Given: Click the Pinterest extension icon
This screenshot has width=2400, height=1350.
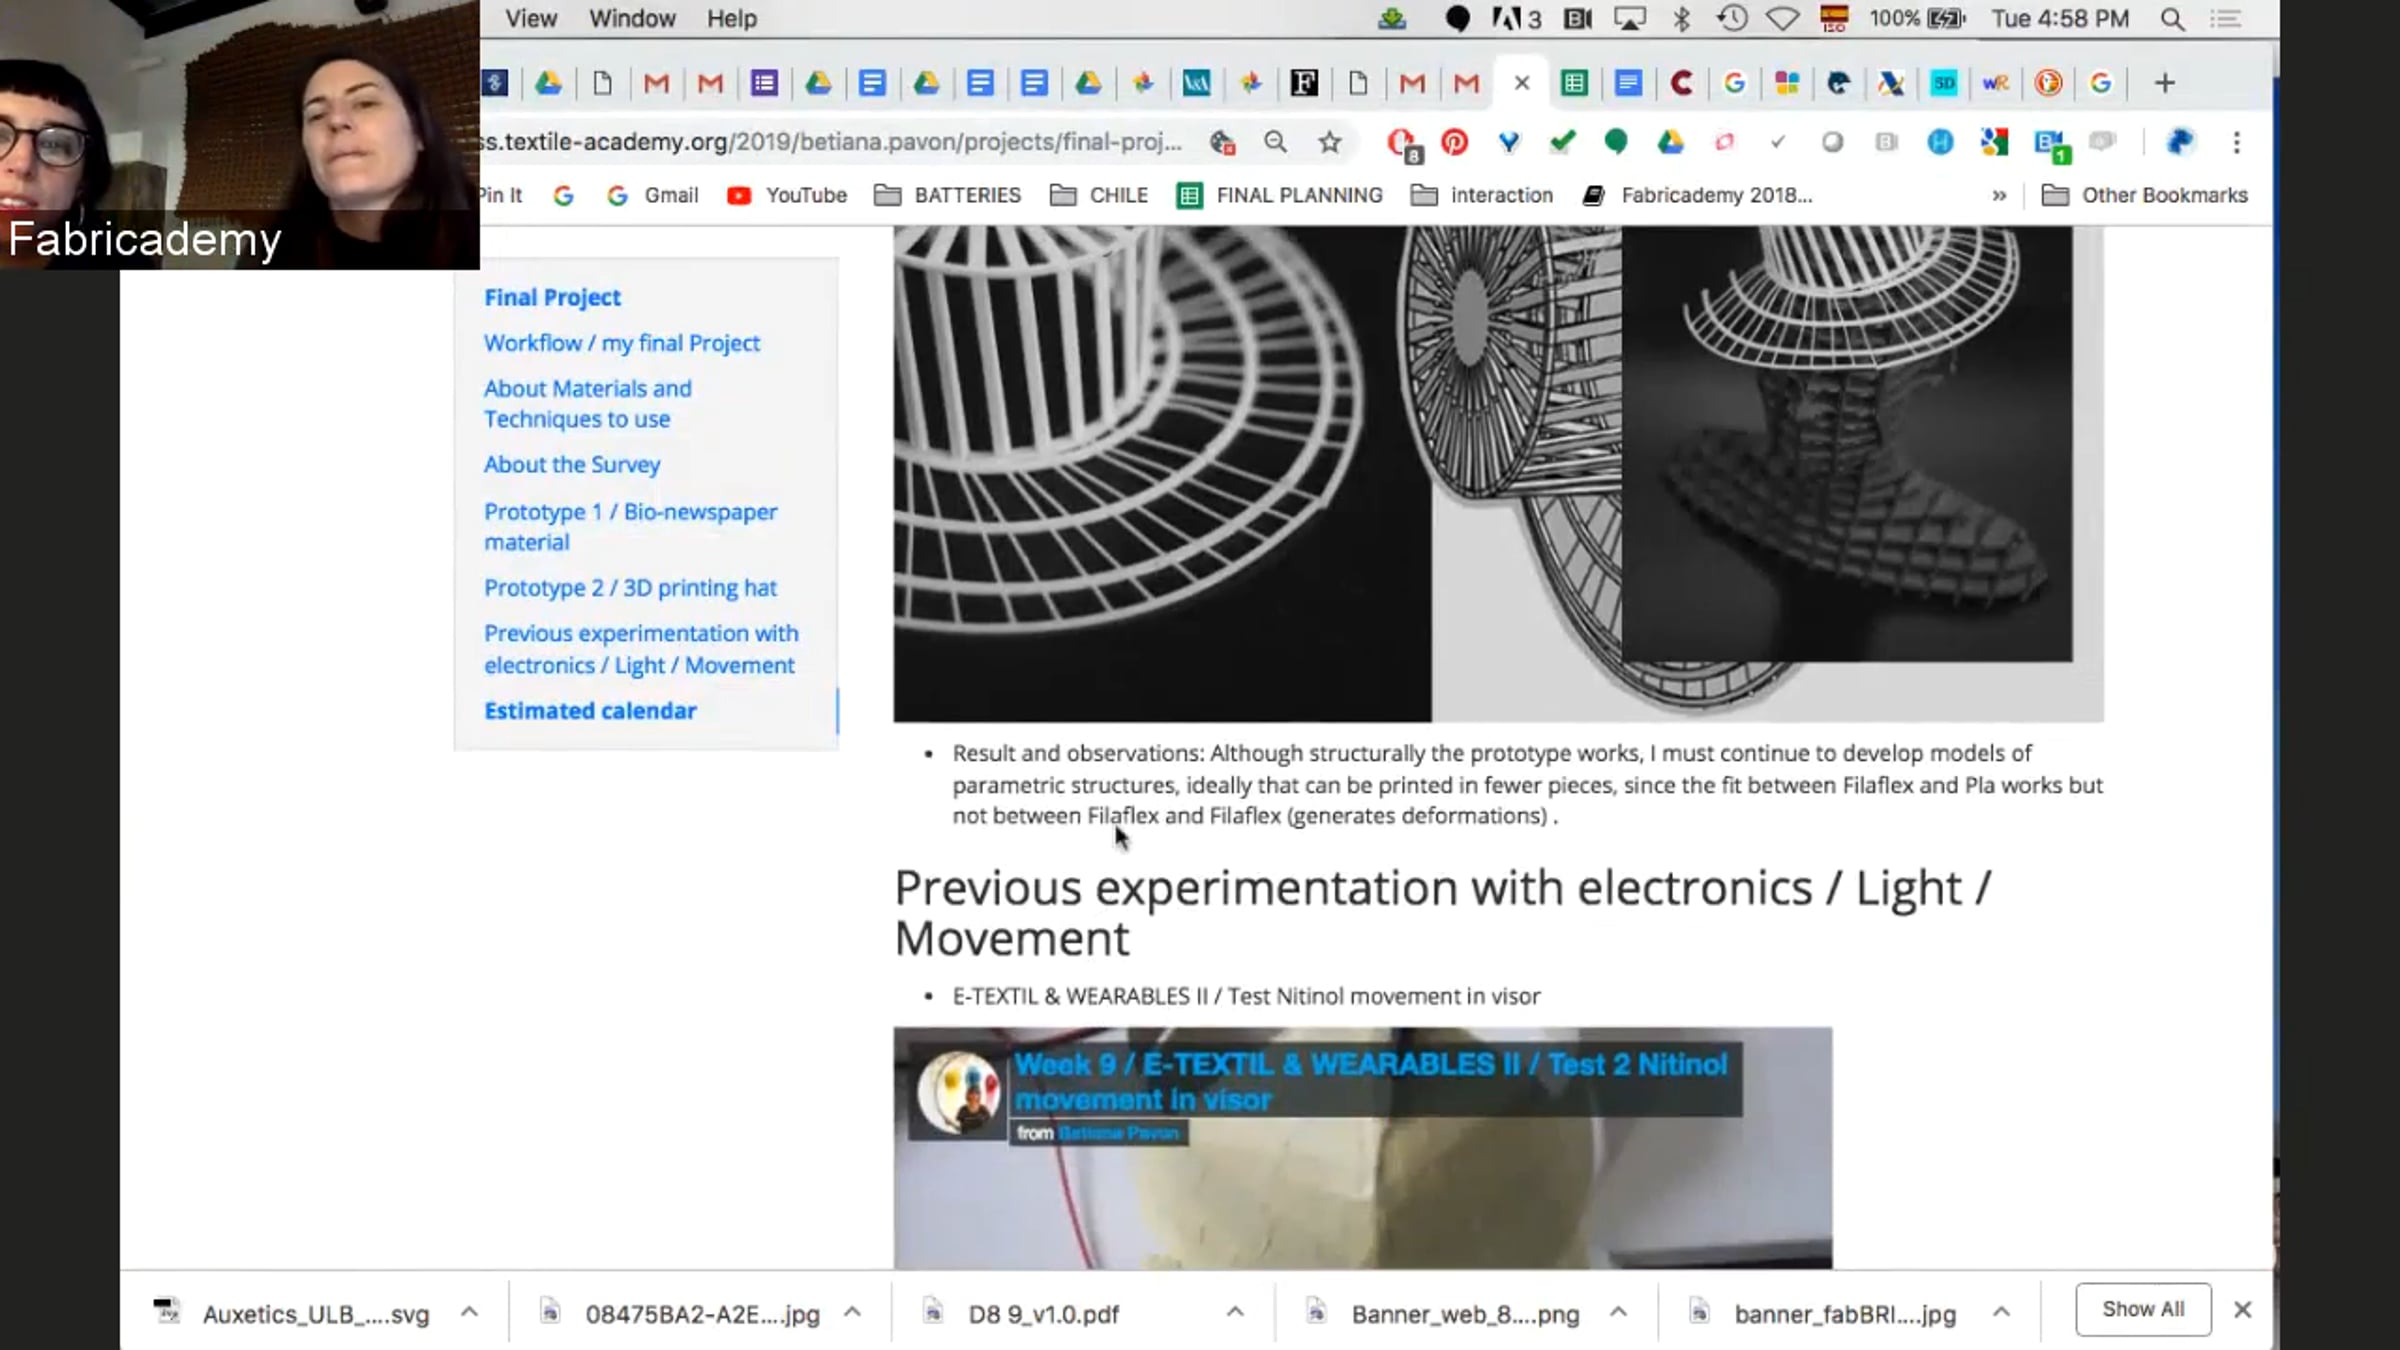Looking at the screenshot, I should click(x=1454, y=142).
